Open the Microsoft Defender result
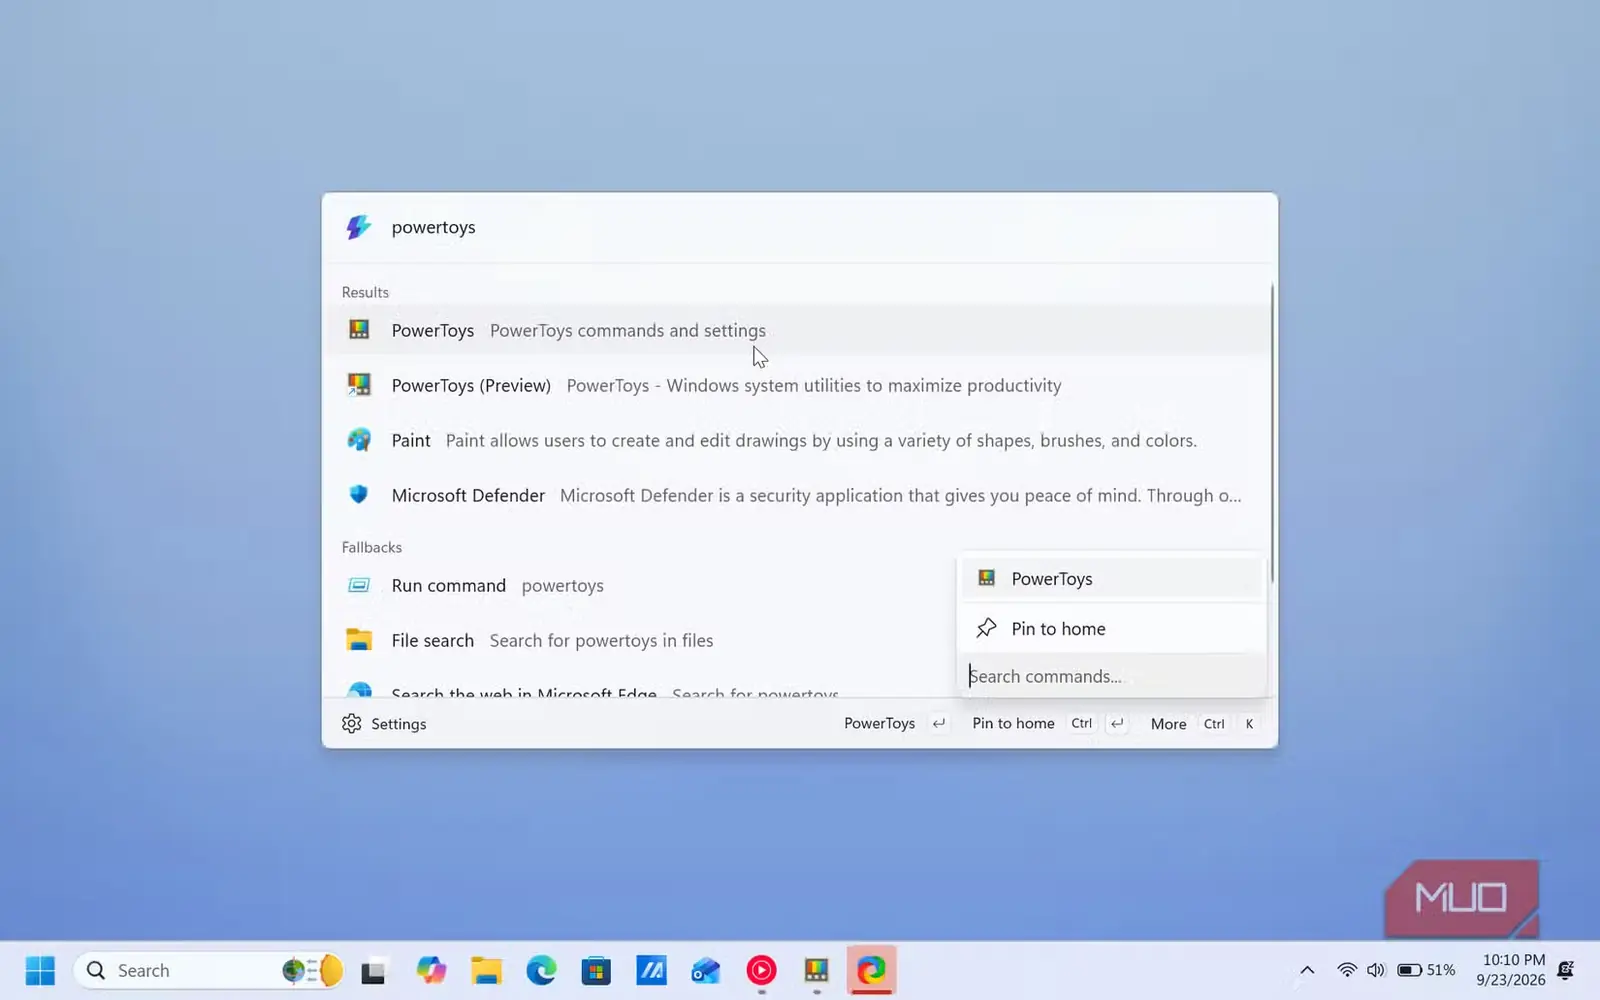 (797, 495)
